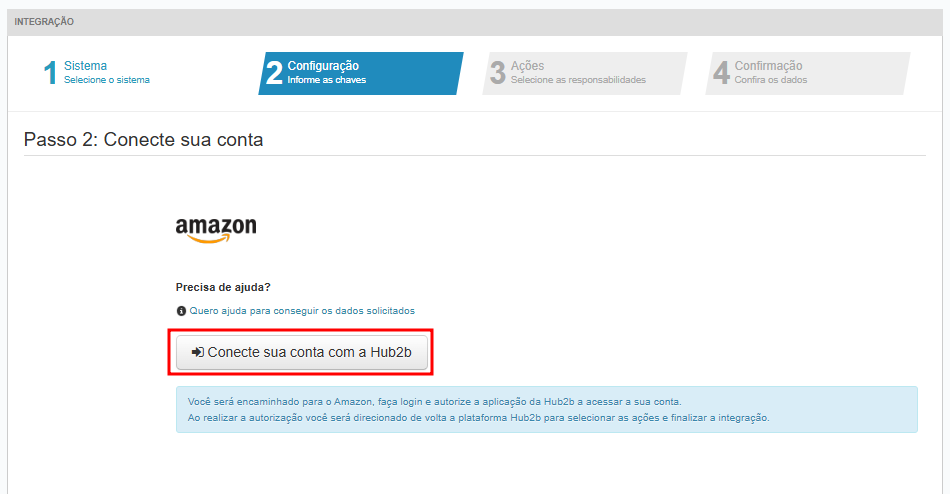Image resolution: width=950 pixels, height=494 pixels.
Task: Open the Confirmação step
Action: (x=808, y=73)
